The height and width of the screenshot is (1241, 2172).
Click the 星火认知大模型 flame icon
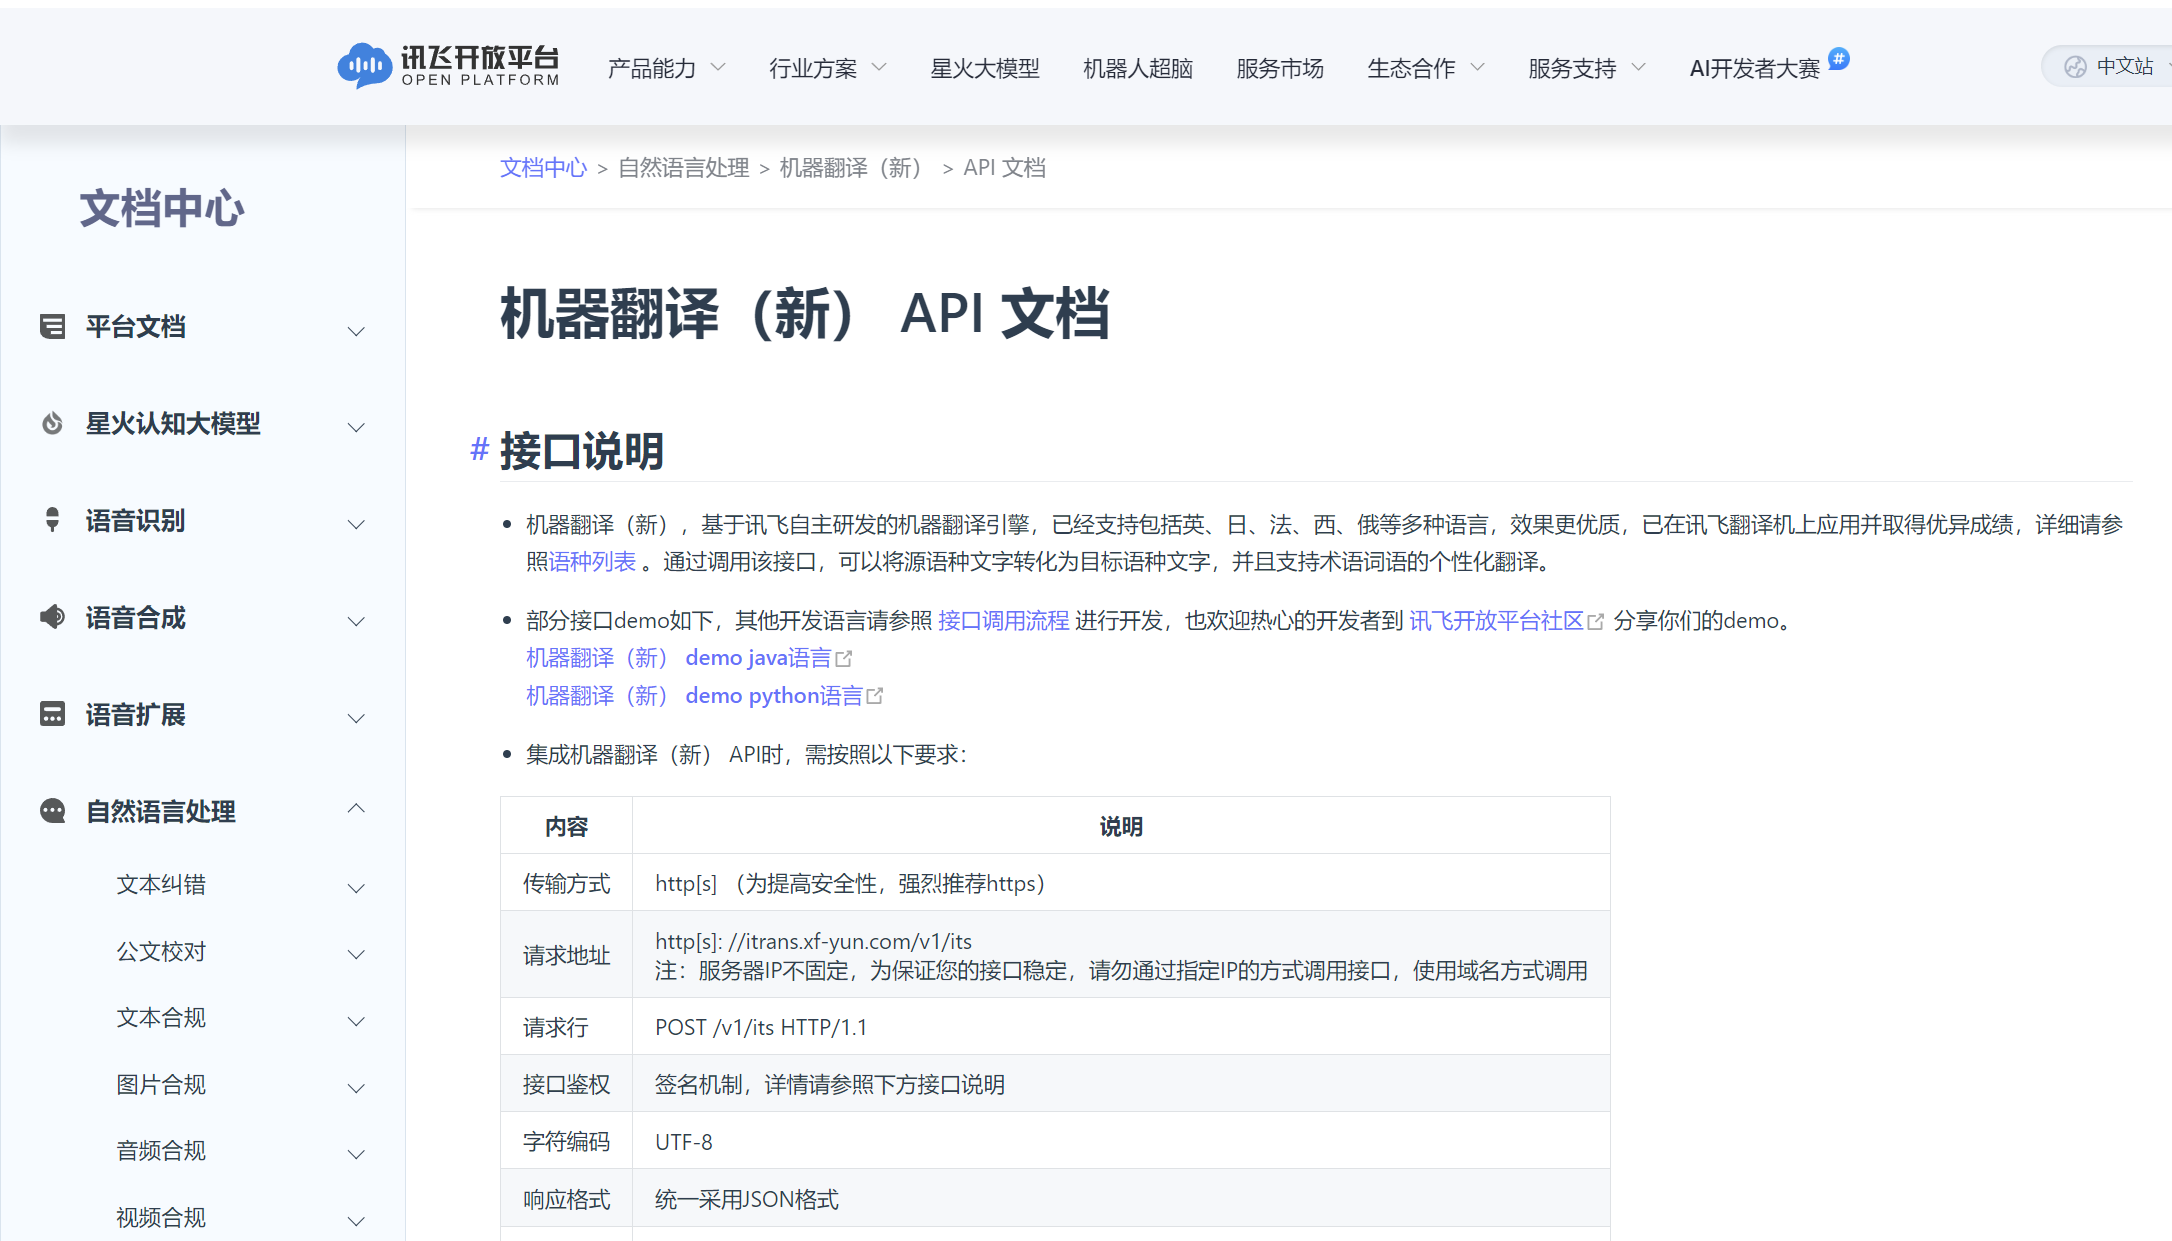click(x=52, y=423)
